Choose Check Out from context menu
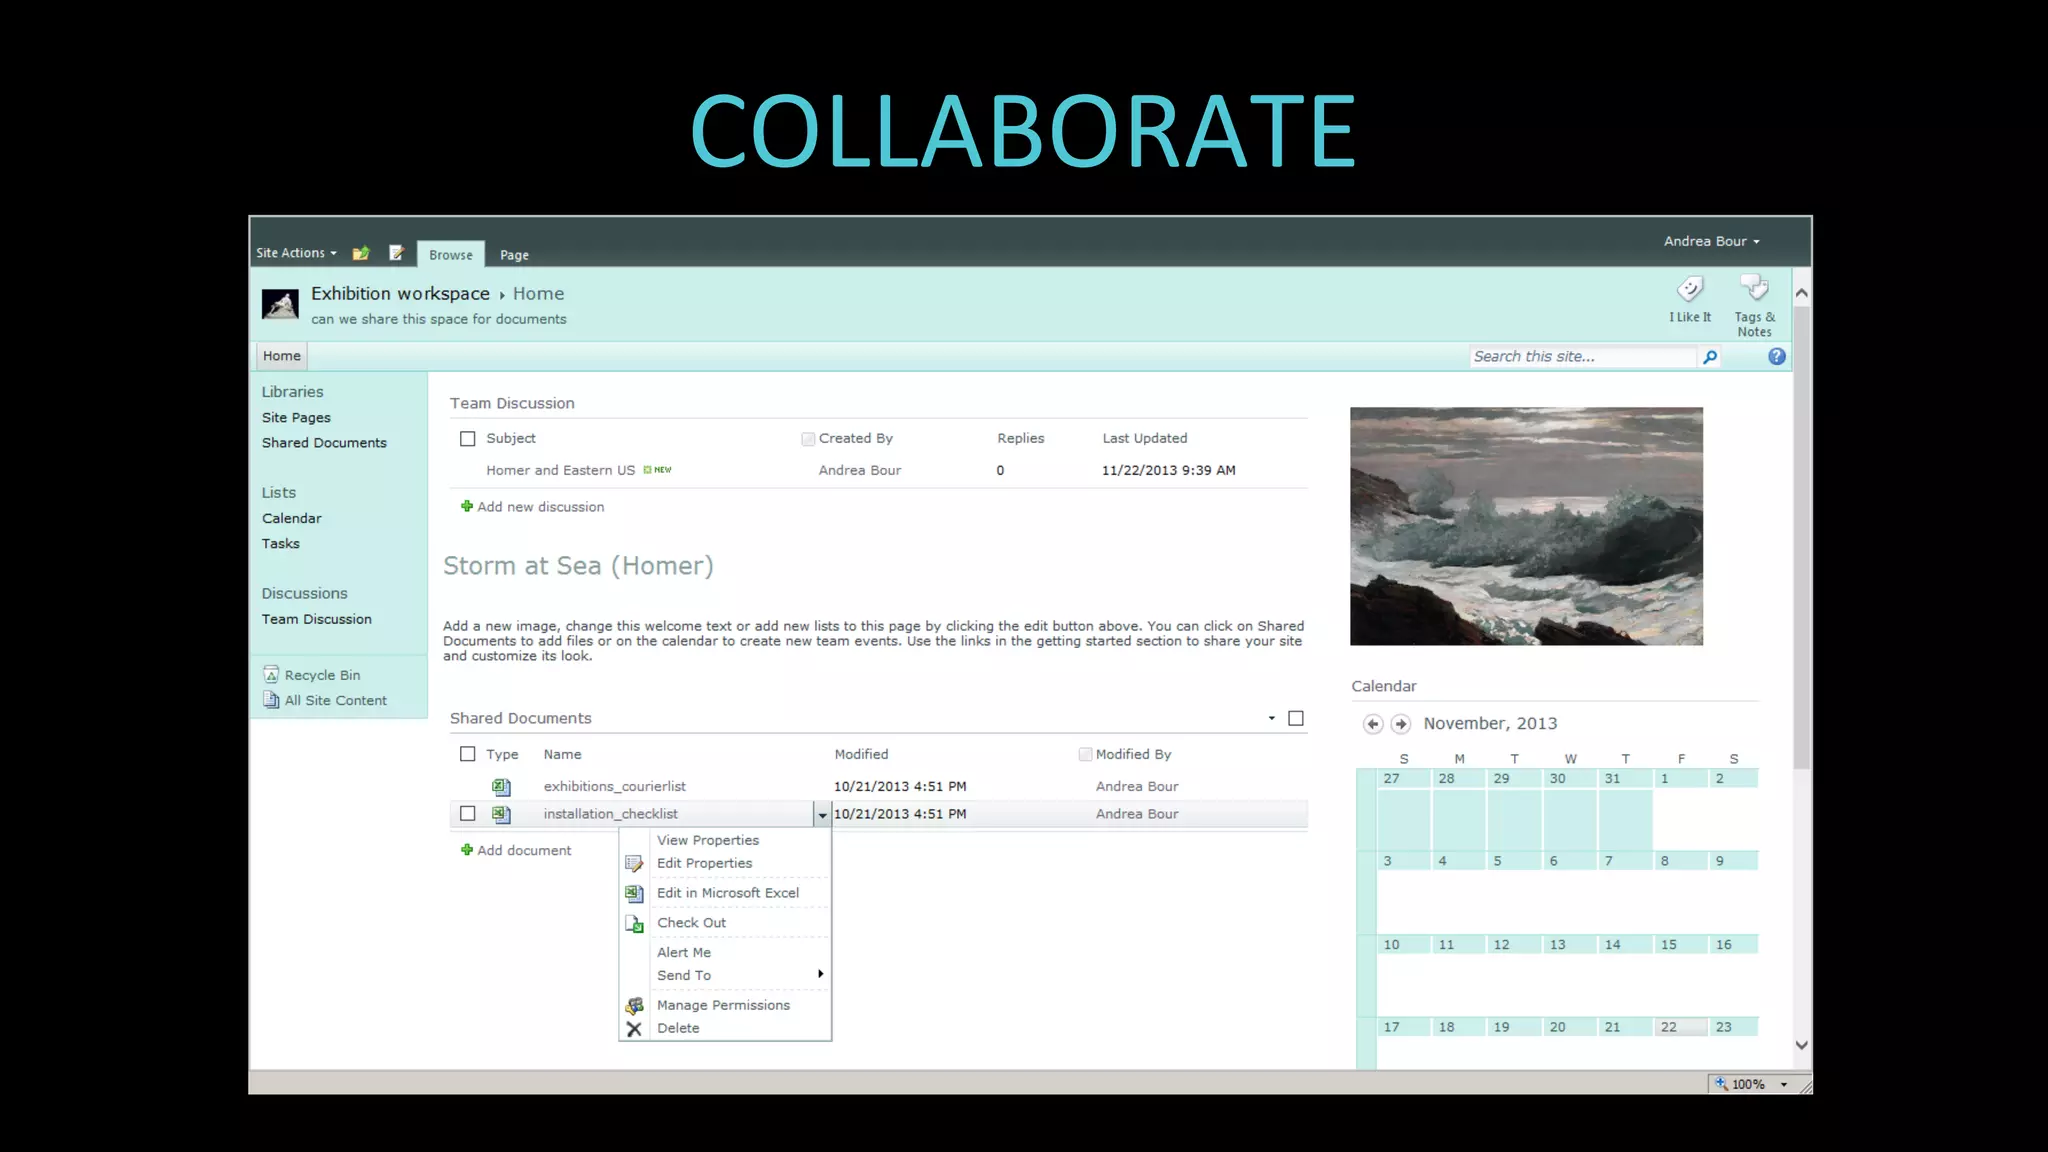The image size is (2048, 1152). (x=691, y=923)
